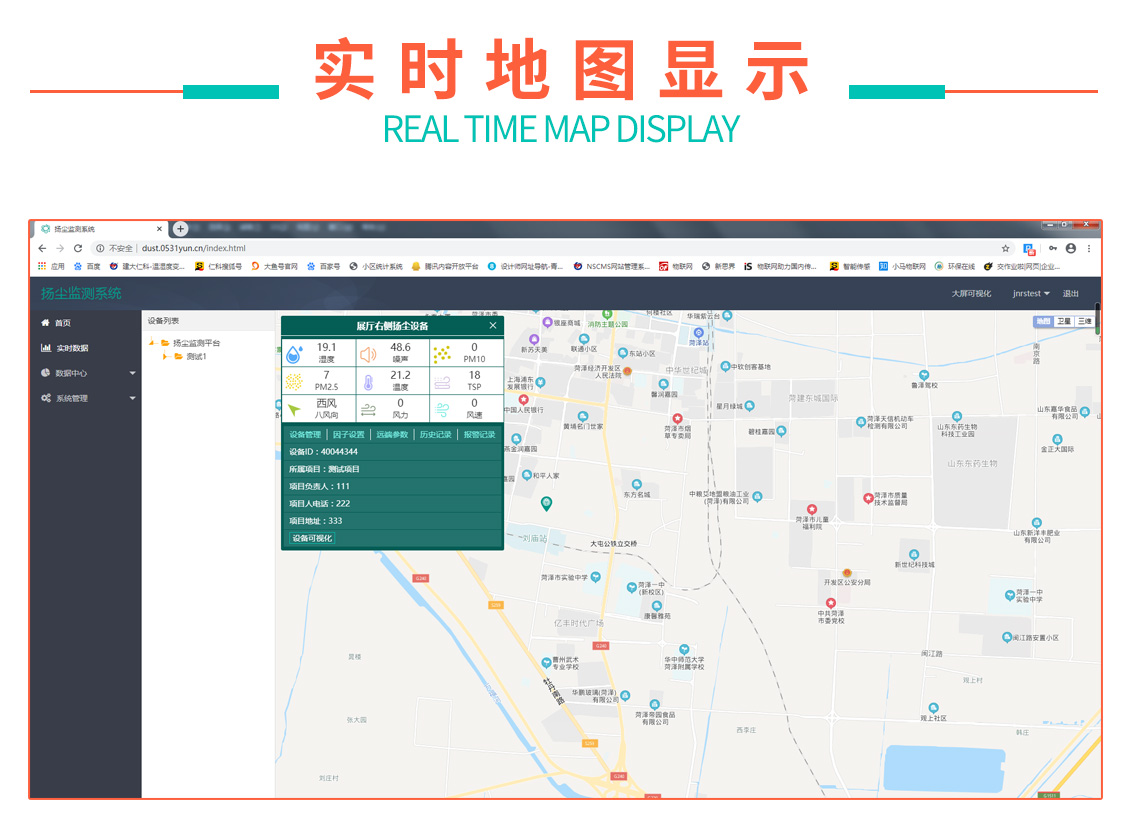This screenshot has width=1130, height=838.
Task: Click the green device marker on map
Action: click(546, 502)
